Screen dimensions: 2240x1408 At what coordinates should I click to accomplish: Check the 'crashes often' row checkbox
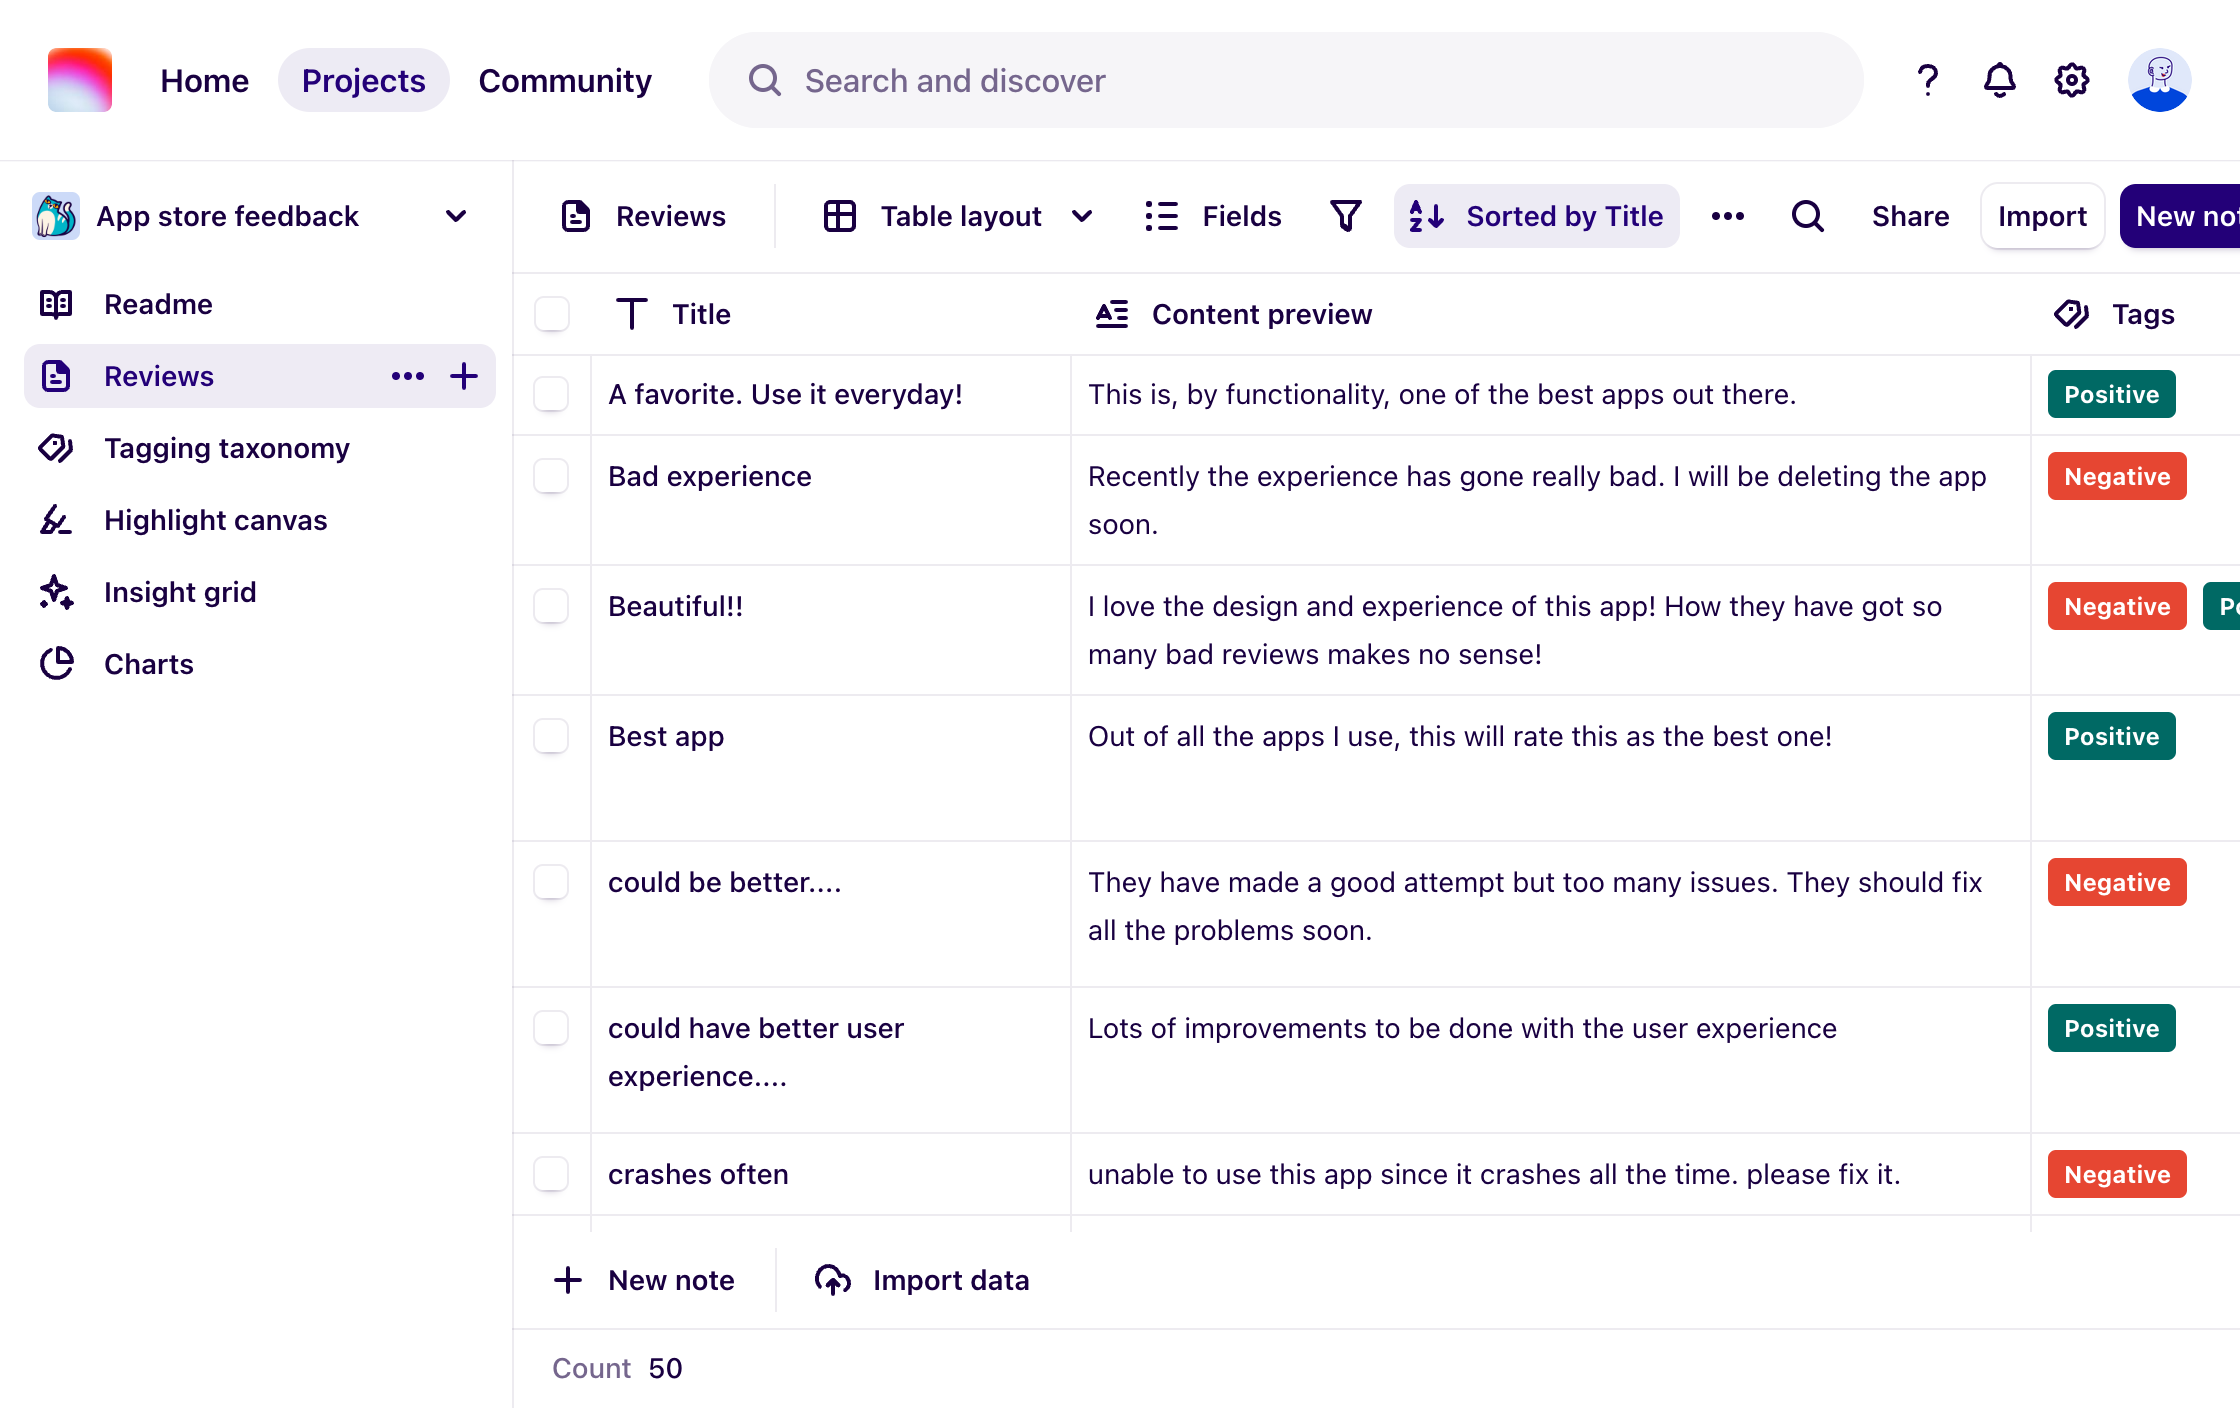(x=551, y=1174)
